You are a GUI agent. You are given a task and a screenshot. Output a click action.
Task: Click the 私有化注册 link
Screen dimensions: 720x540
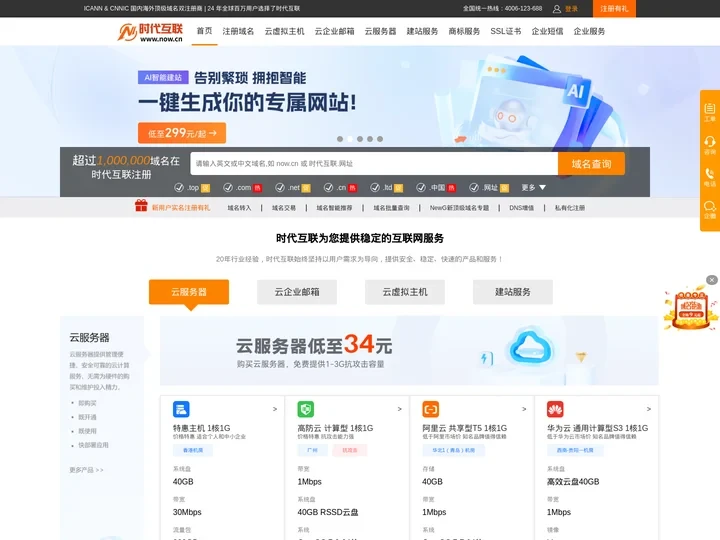tap(570, 208)
